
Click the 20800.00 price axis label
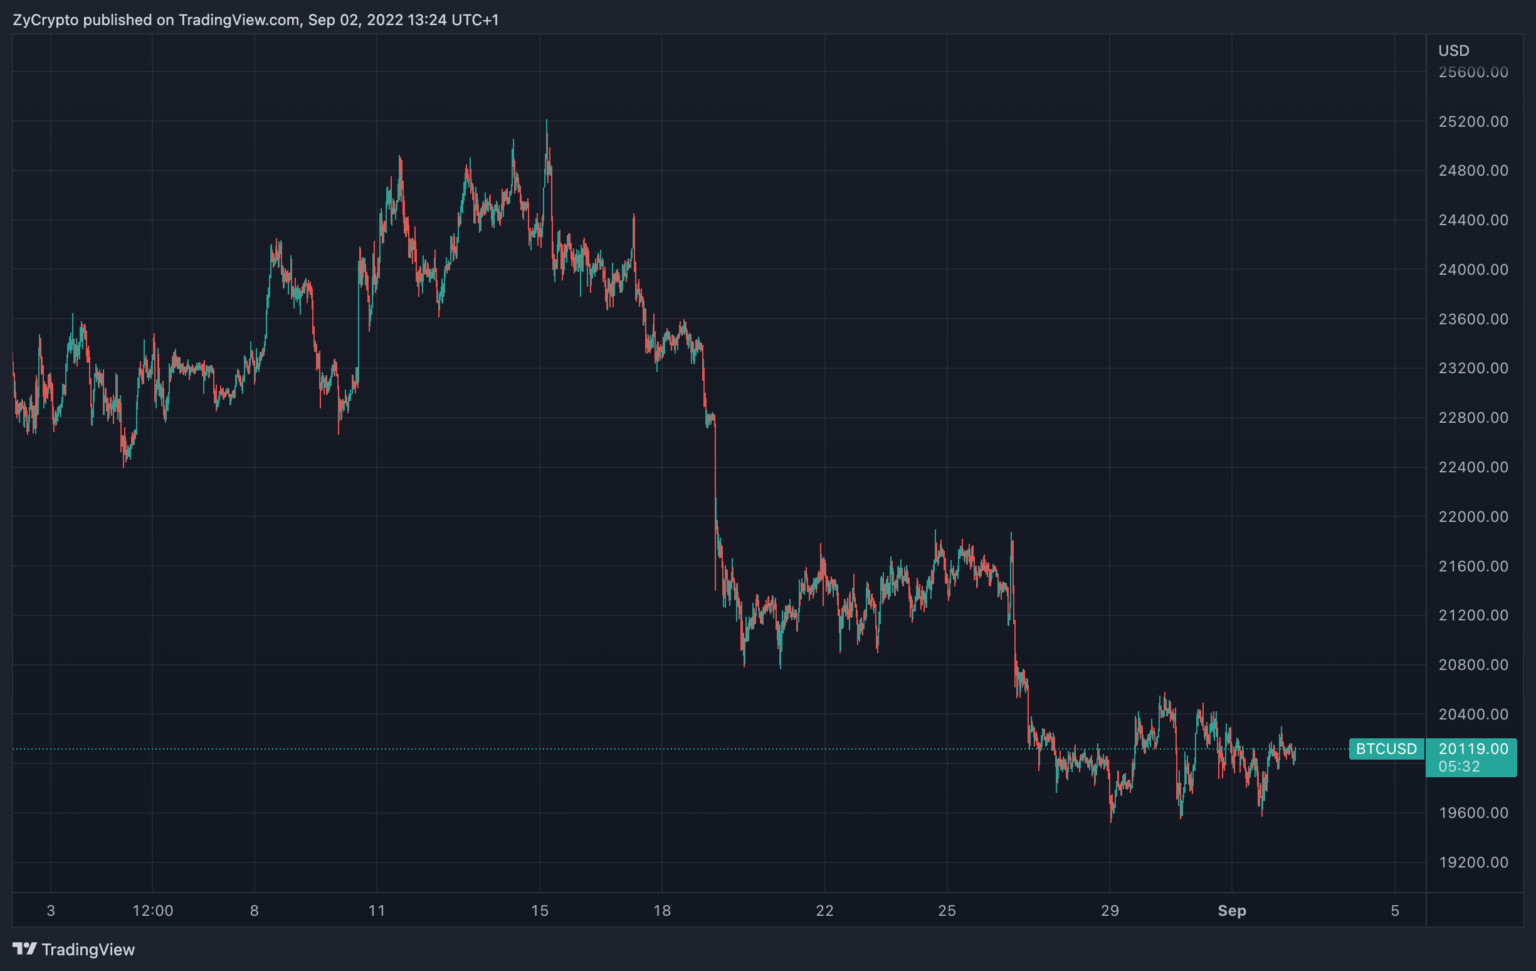click(x=1473, y=665)
